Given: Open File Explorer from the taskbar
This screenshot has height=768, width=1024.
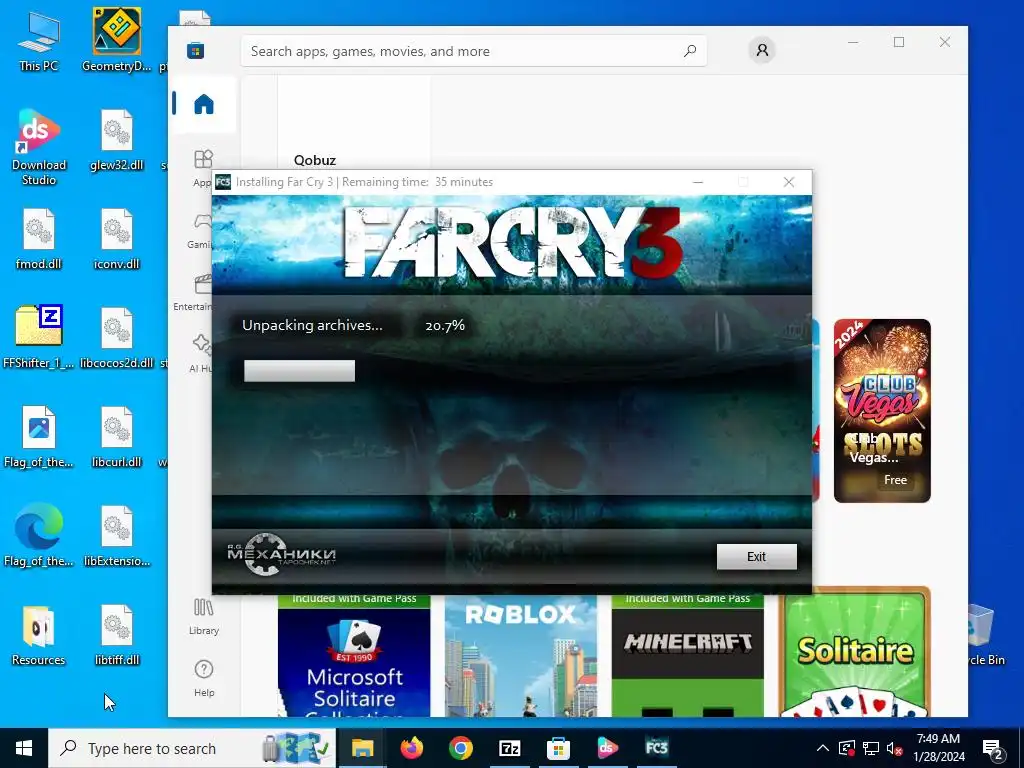Looking at the screenshot, I should coord(362,748).
